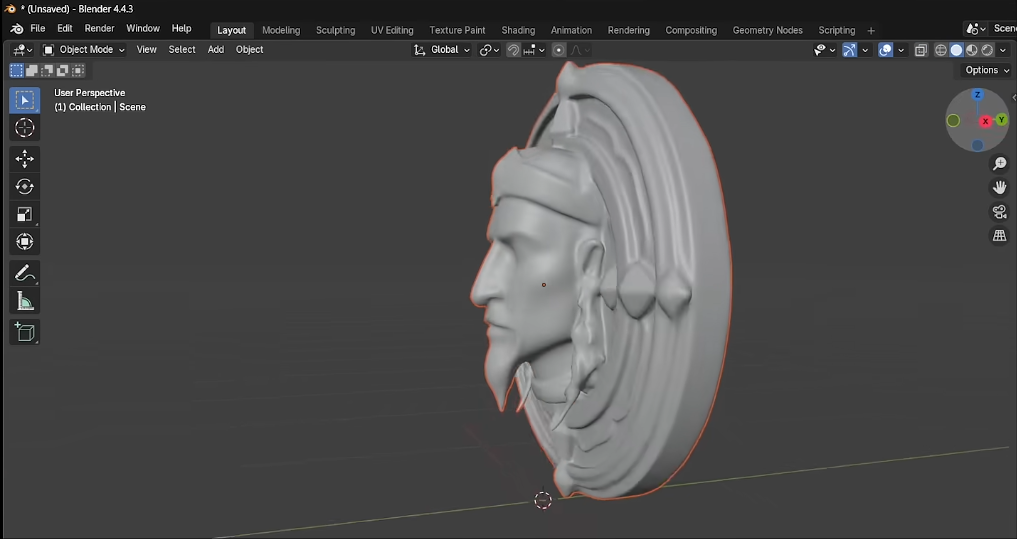This screenshot has height=539, width=1017.
Task: Switch to the Sculpting workspace tab
Action: pos(335,30)
